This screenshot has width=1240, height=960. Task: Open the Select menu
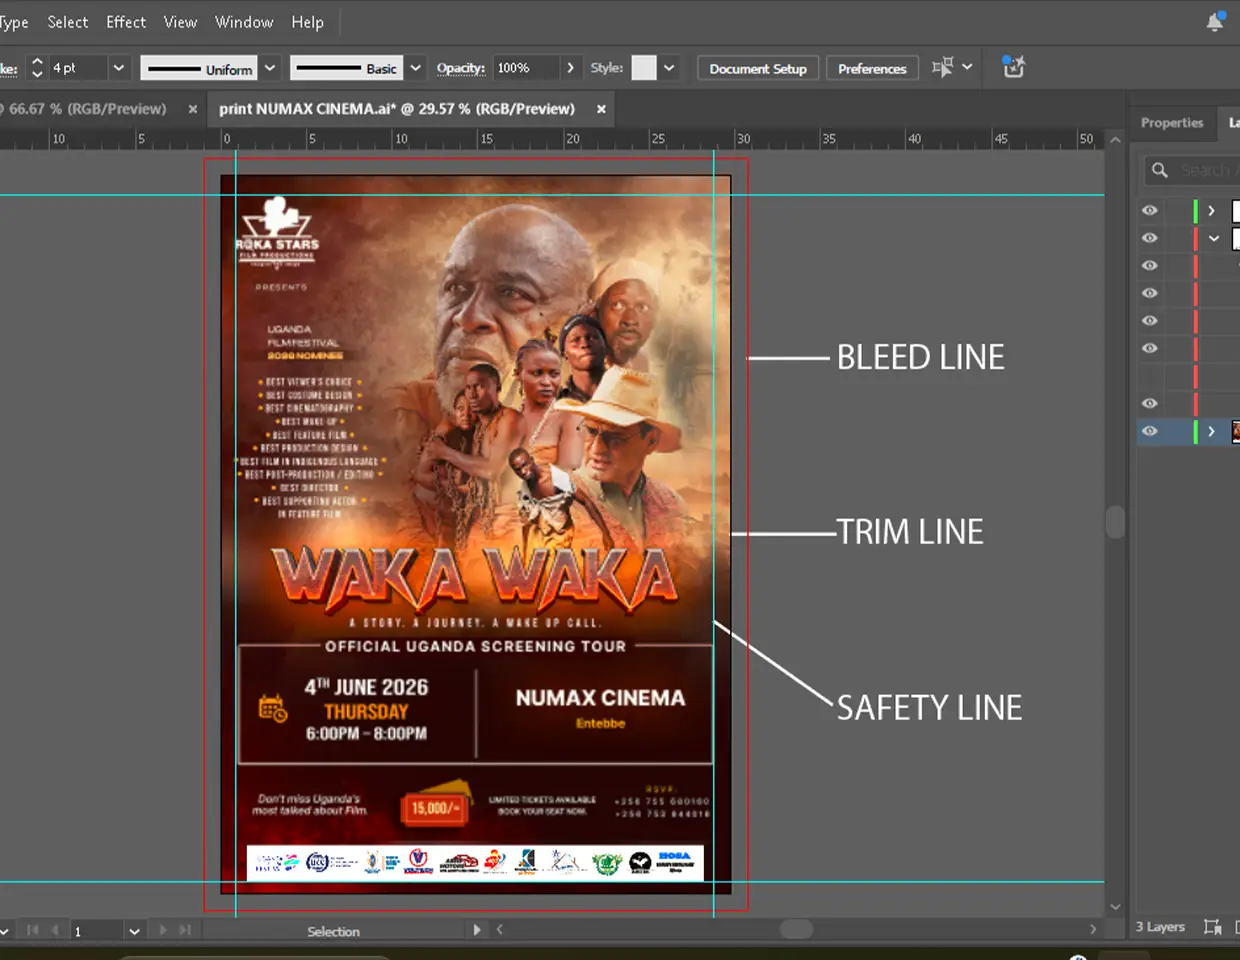68,22
